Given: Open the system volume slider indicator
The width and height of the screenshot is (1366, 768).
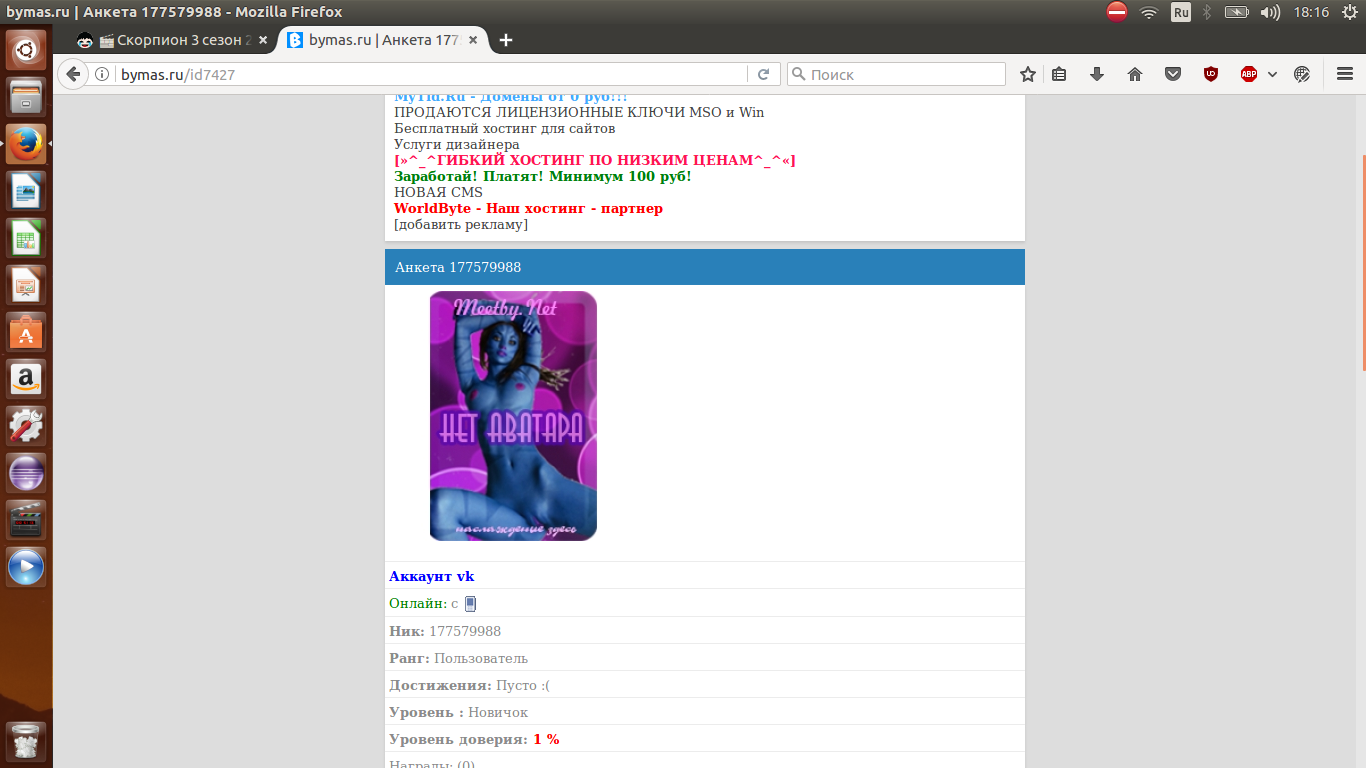Looking at the screenshot, I should tap(1271, 12).
